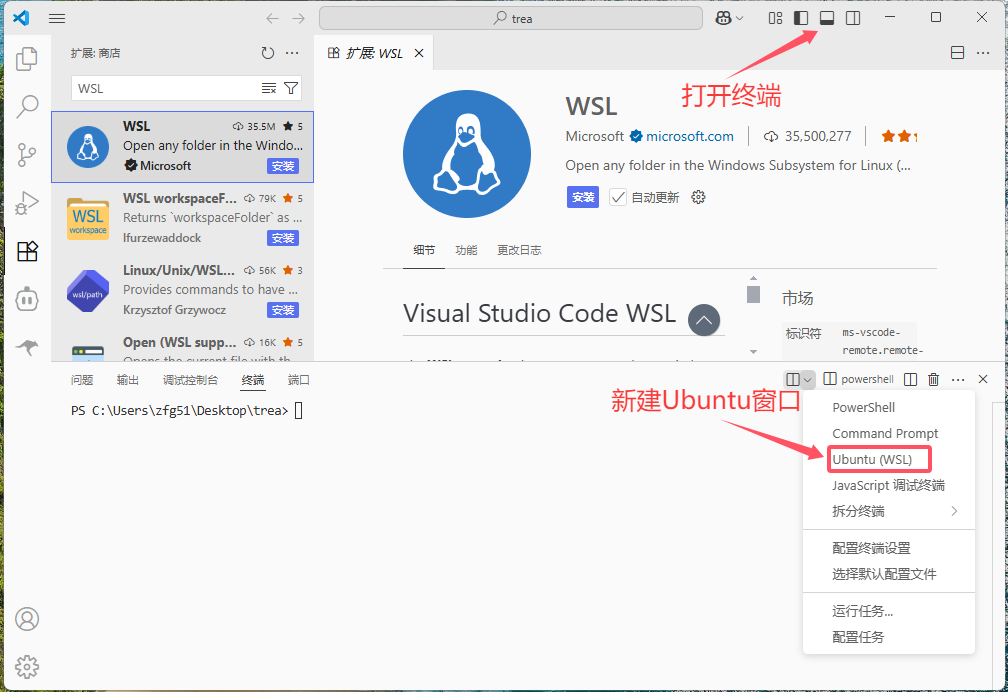Install the WSL extension from details page

point(582,197)
